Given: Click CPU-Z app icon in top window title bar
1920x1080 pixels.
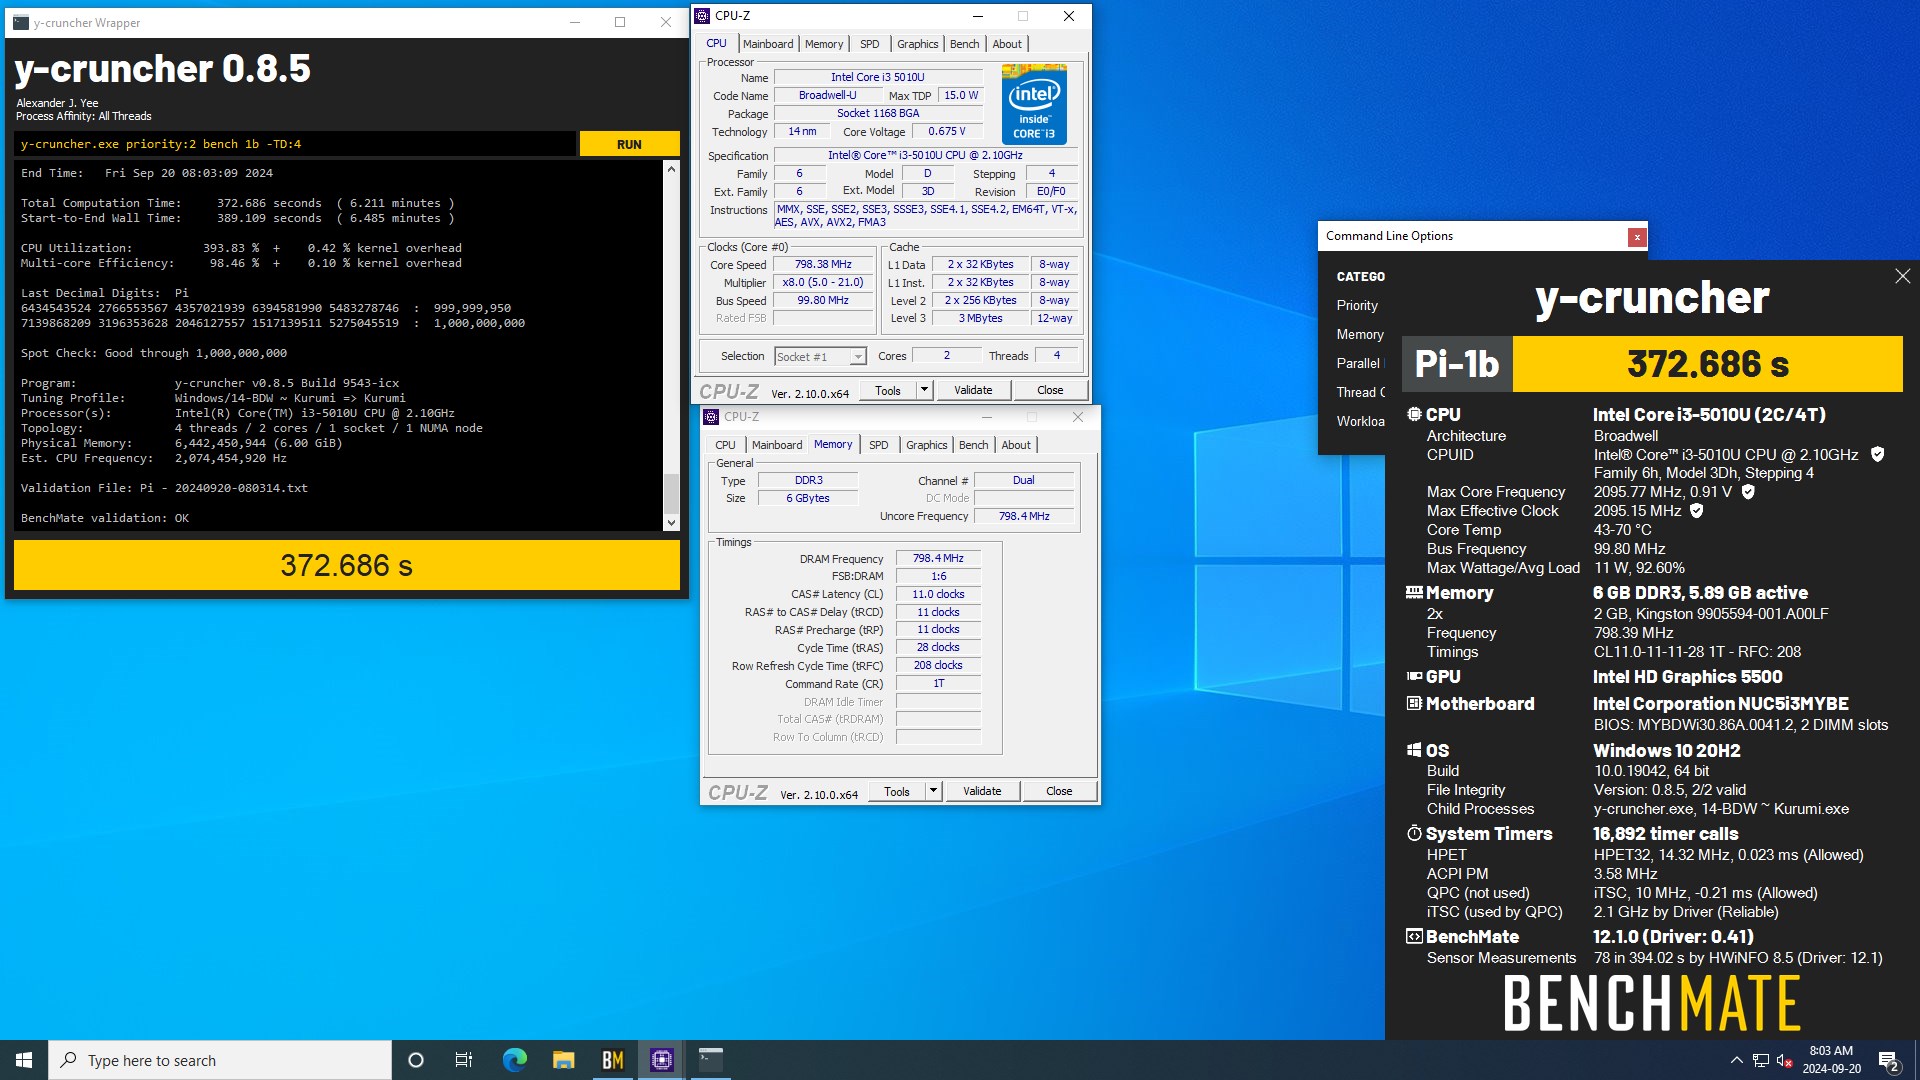Looking at the screenshot, I should [x=703, y=16].
